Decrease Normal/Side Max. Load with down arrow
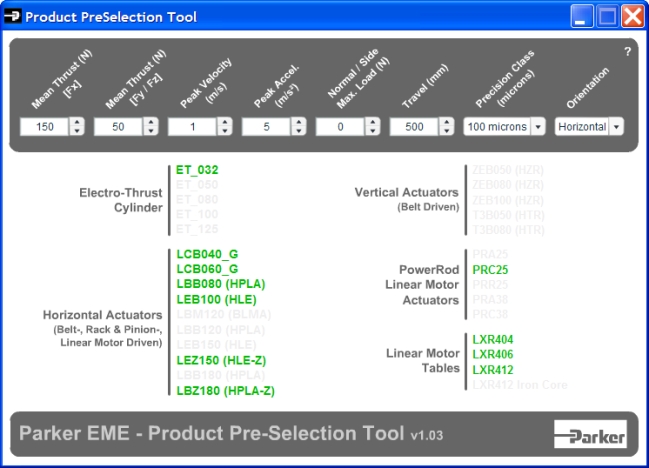This screenshot has height=468, width=649. [x=373, y=131]
